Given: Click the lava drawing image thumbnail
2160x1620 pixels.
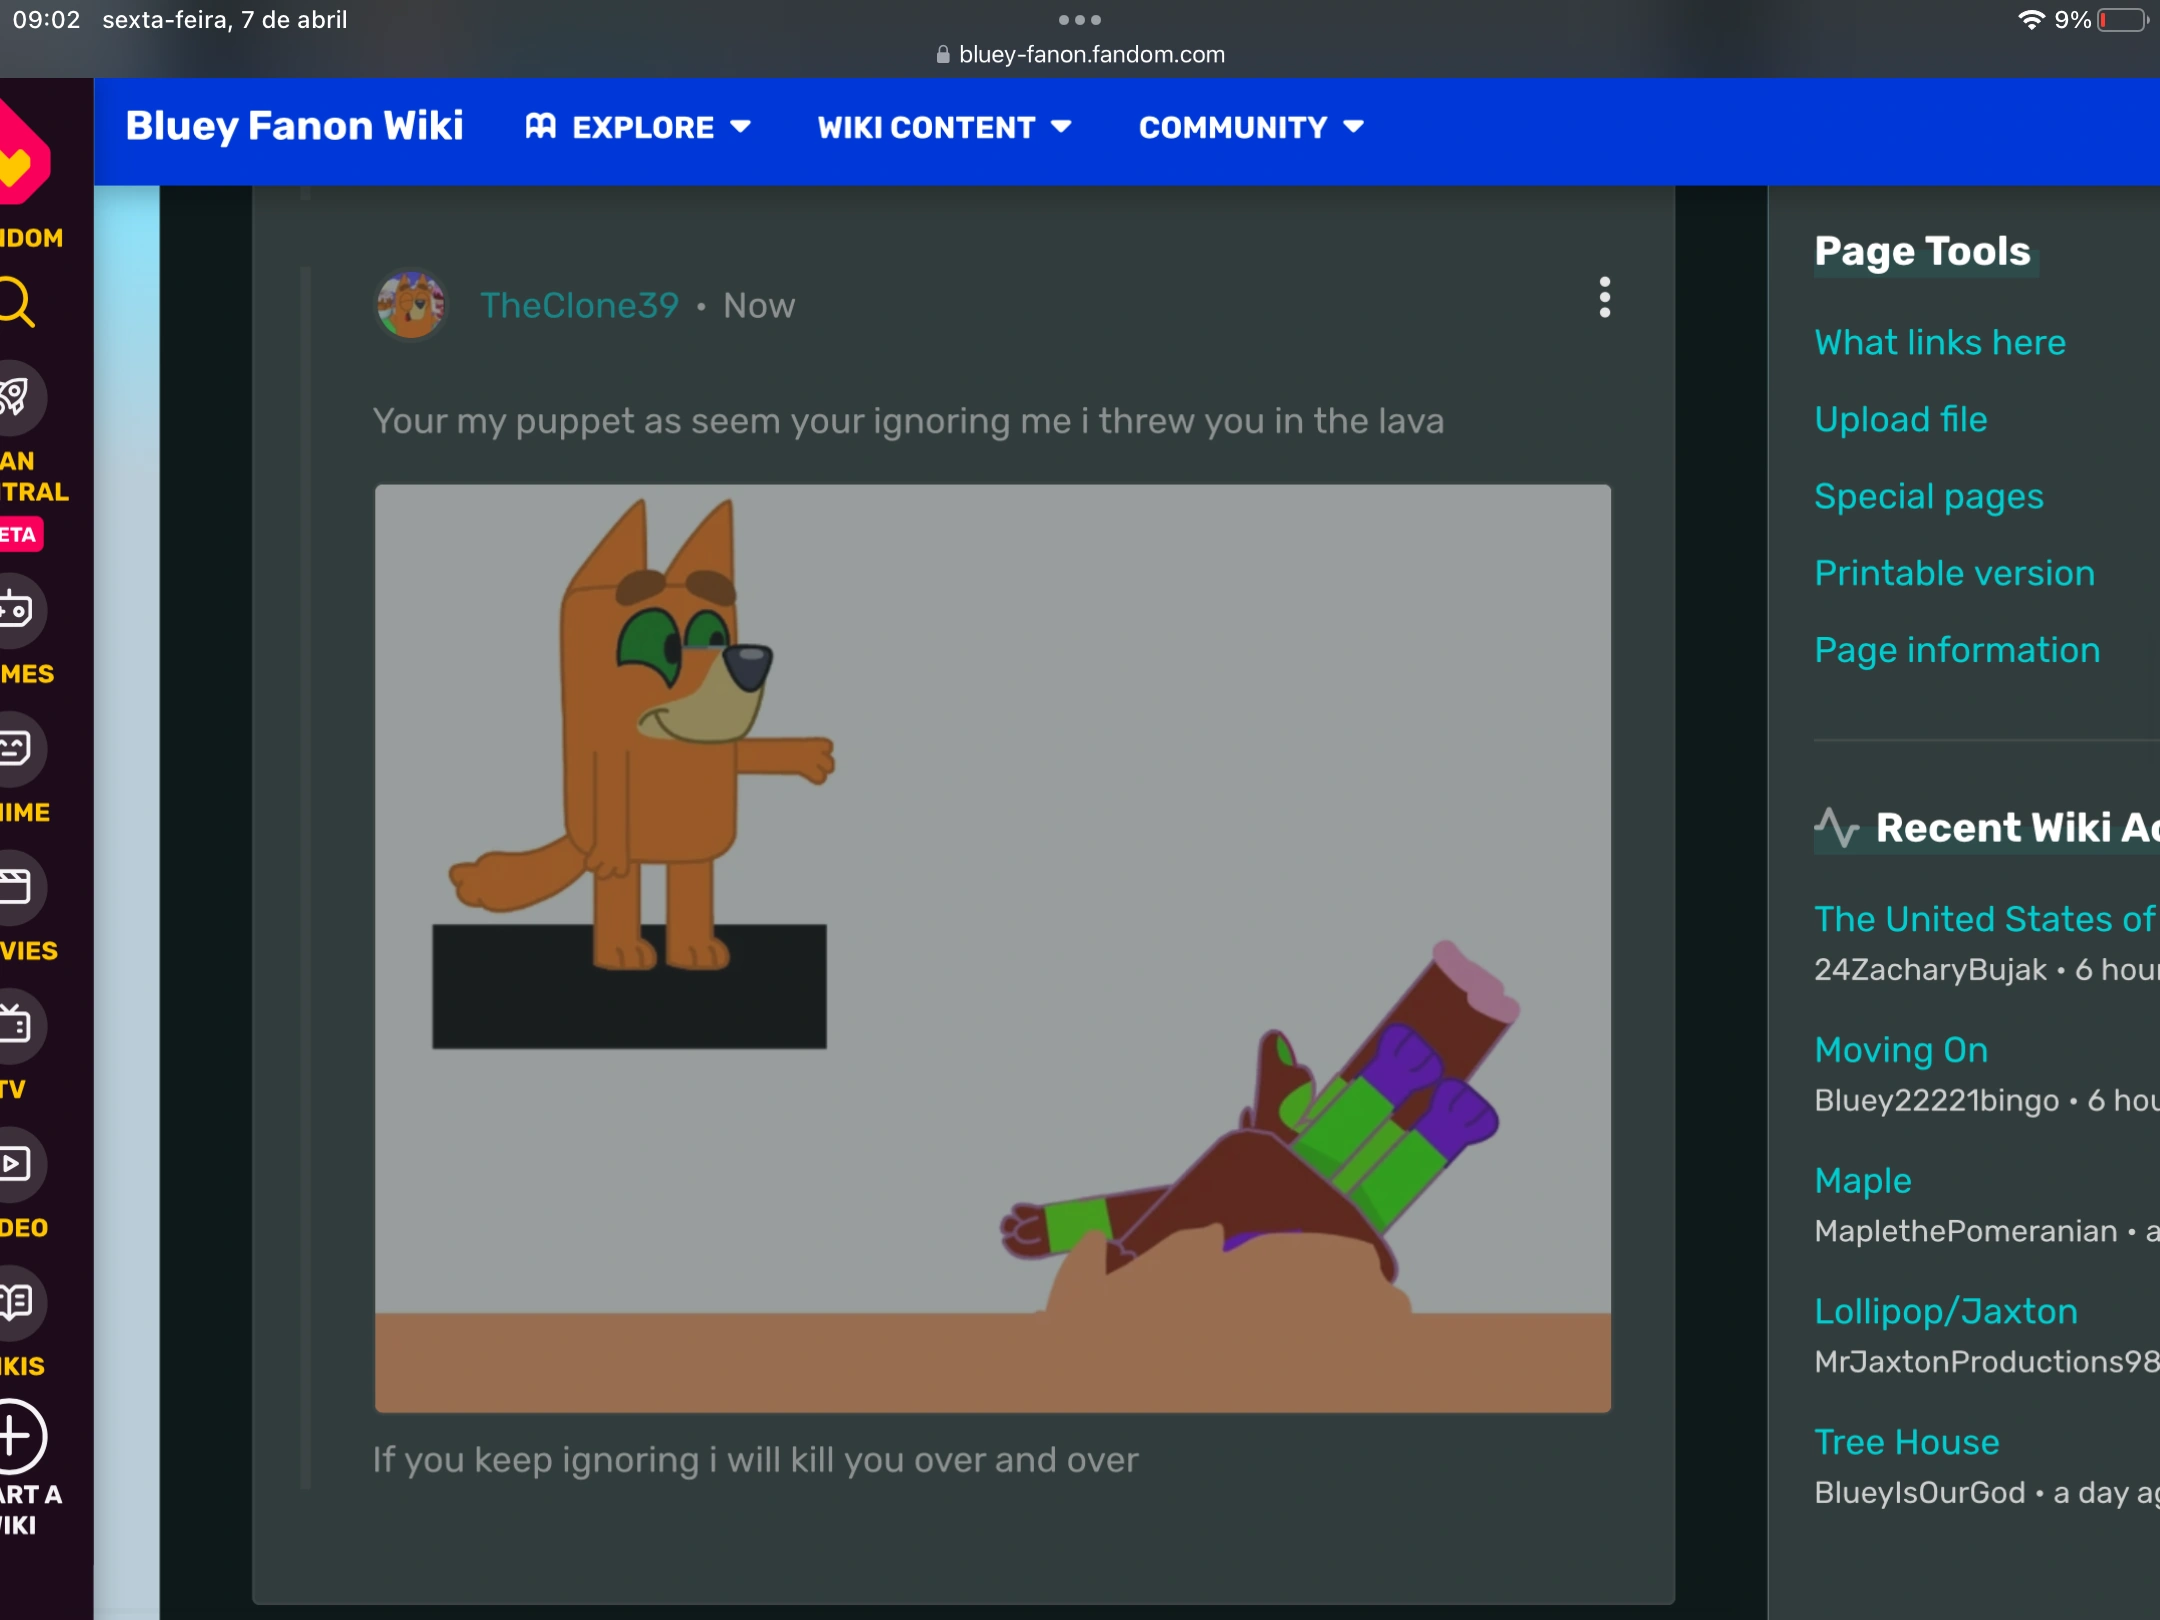Looking at the screenshot, I should 992,948.
